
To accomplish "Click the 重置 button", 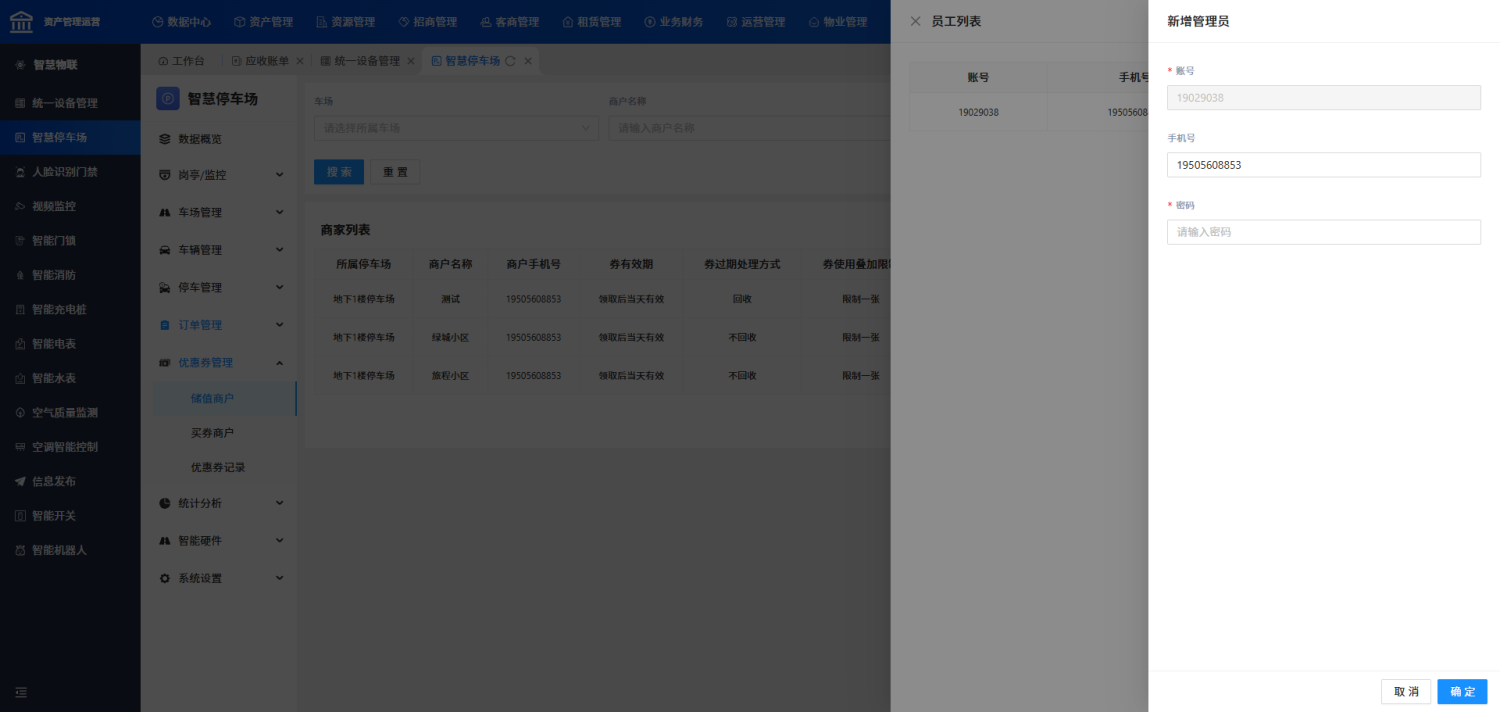I will tap(395, 172).
